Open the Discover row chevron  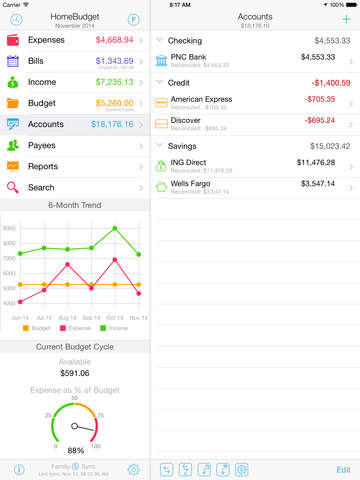(351, 125)
